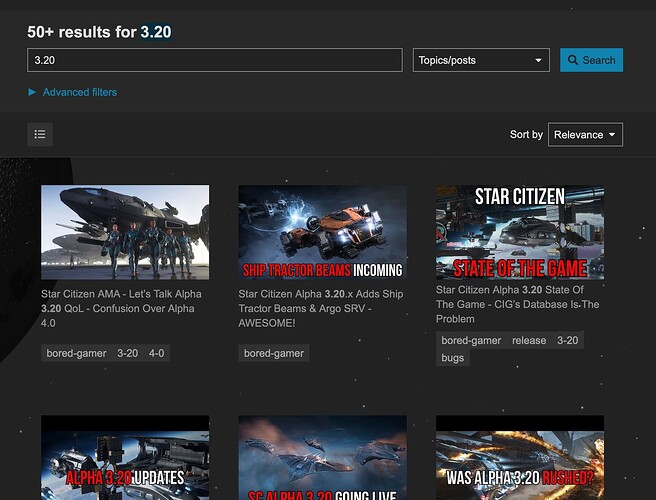Screen dimensions: 656x500
Task: Open the Star Citizen AMA thumbnail
Action: point(125,232)
